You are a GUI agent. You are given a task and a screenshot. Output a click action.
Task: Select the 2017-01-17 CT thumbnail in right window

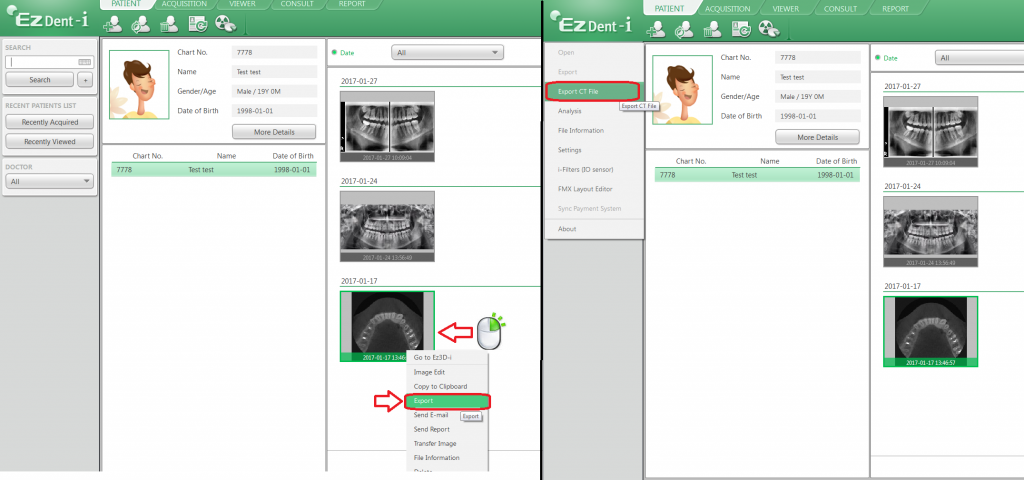[931, 331]
